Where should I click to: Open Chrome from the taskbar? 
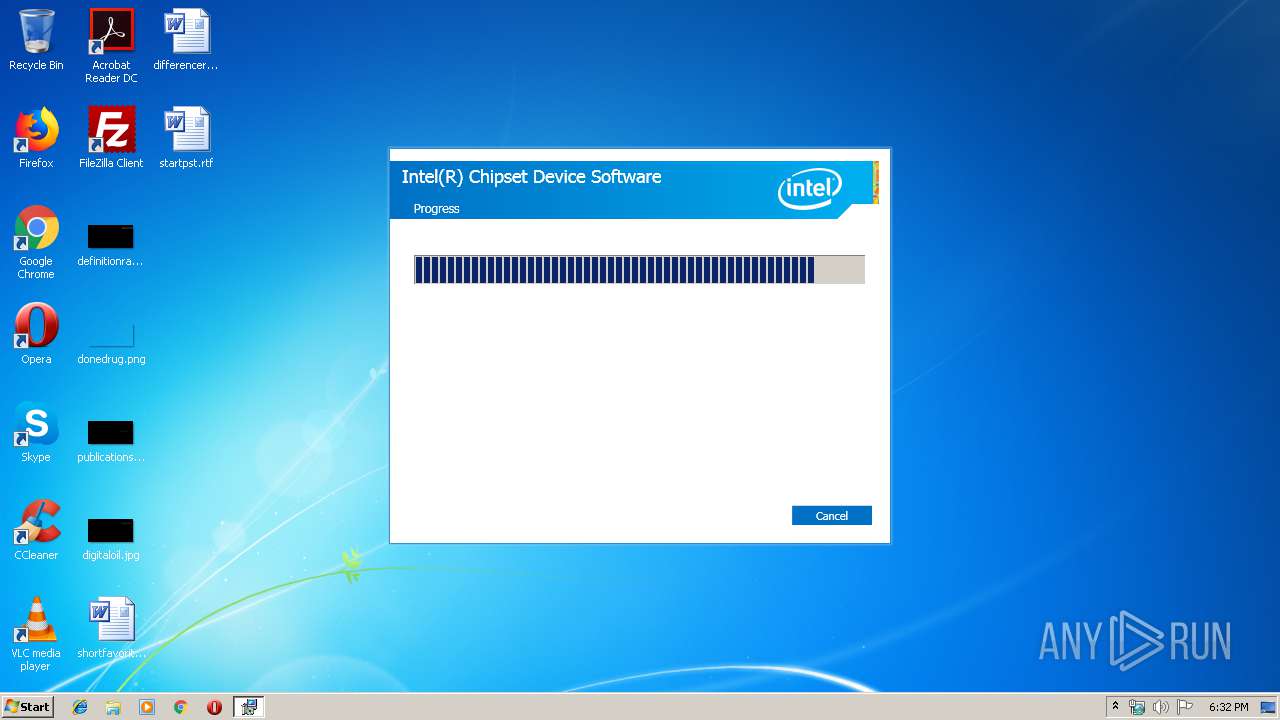(x=180, y=707)
